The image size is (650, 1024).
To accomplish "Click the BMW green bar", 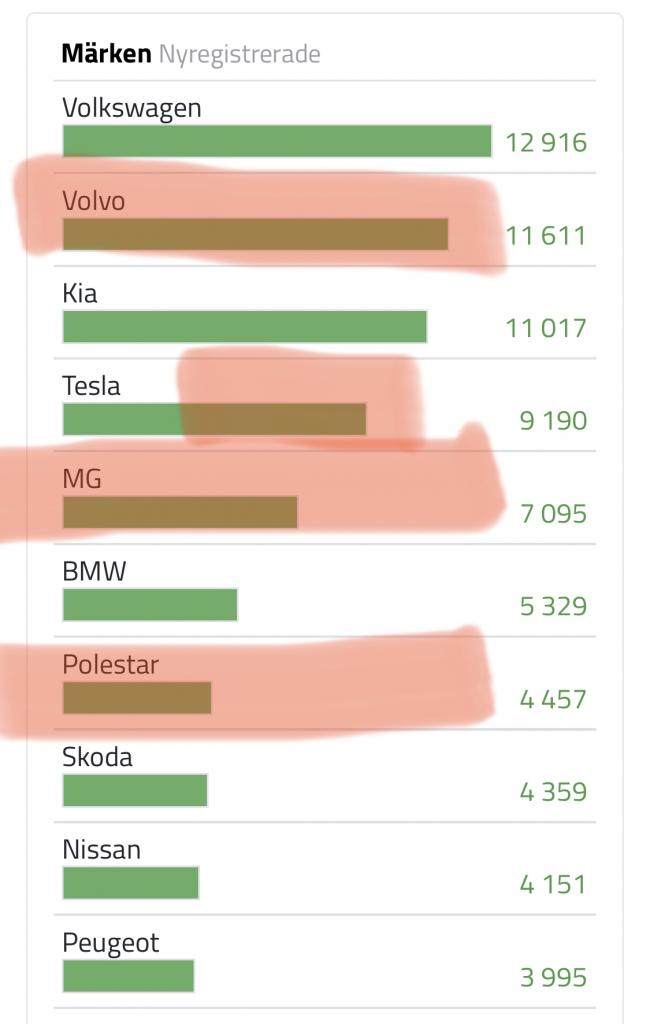I will point(150,605).
